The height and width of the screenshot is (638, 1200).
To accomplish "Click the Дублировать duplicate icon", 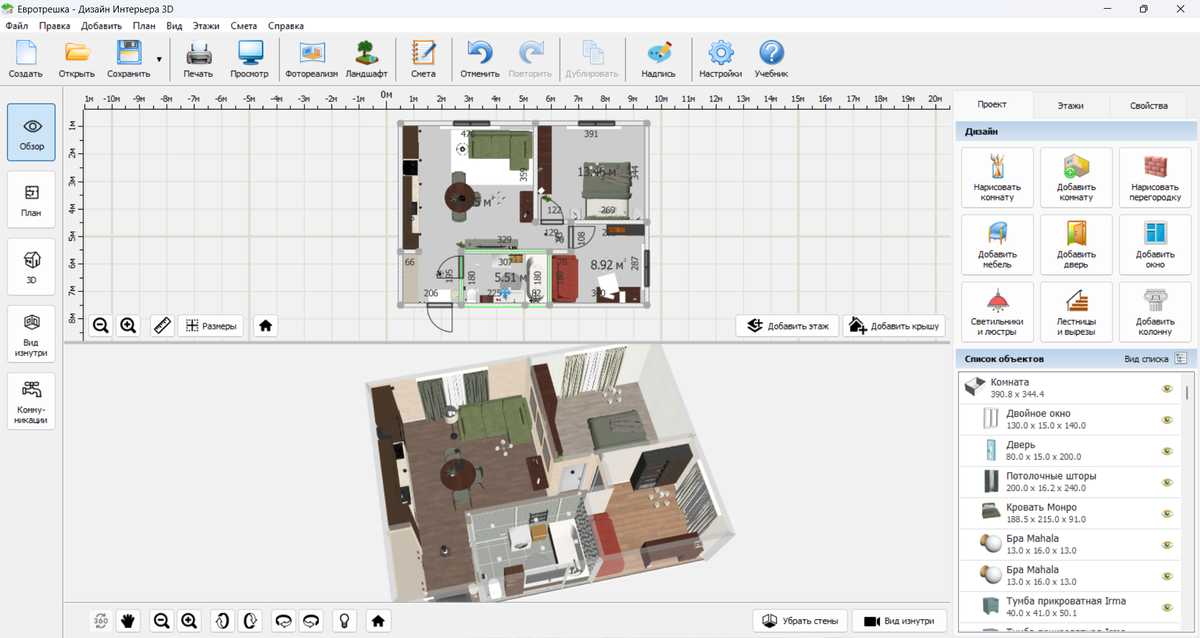I will pyautogui.click(x=593, y=59).
